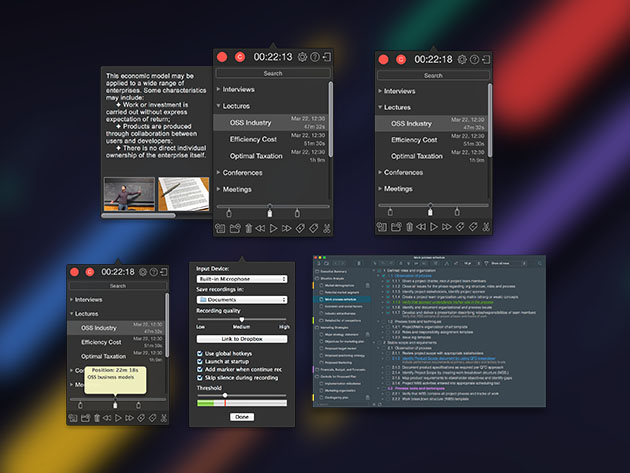Click the Link to Dropbox button

point(242,339)
